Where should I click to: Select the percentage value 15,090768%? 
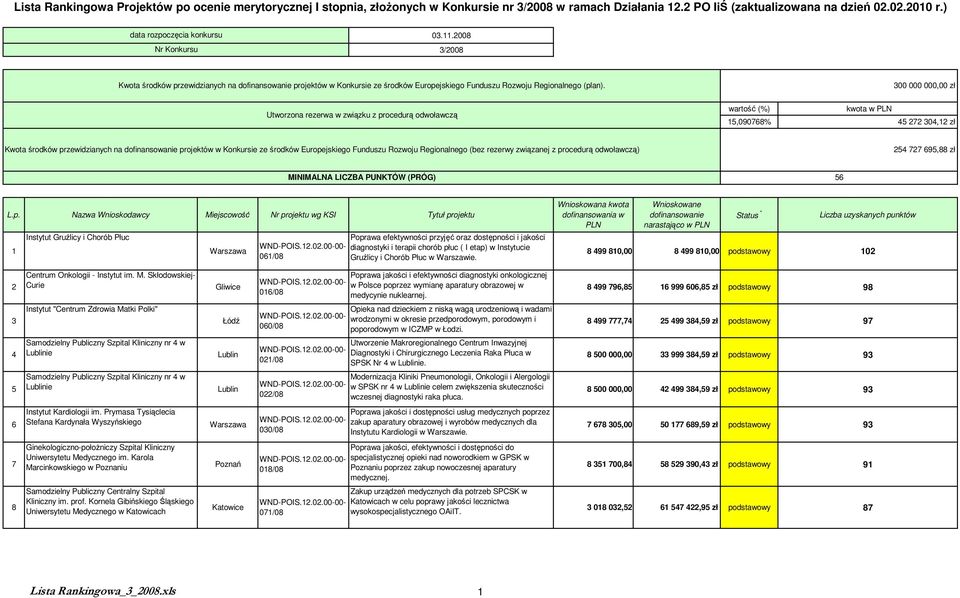pos(749,122)
